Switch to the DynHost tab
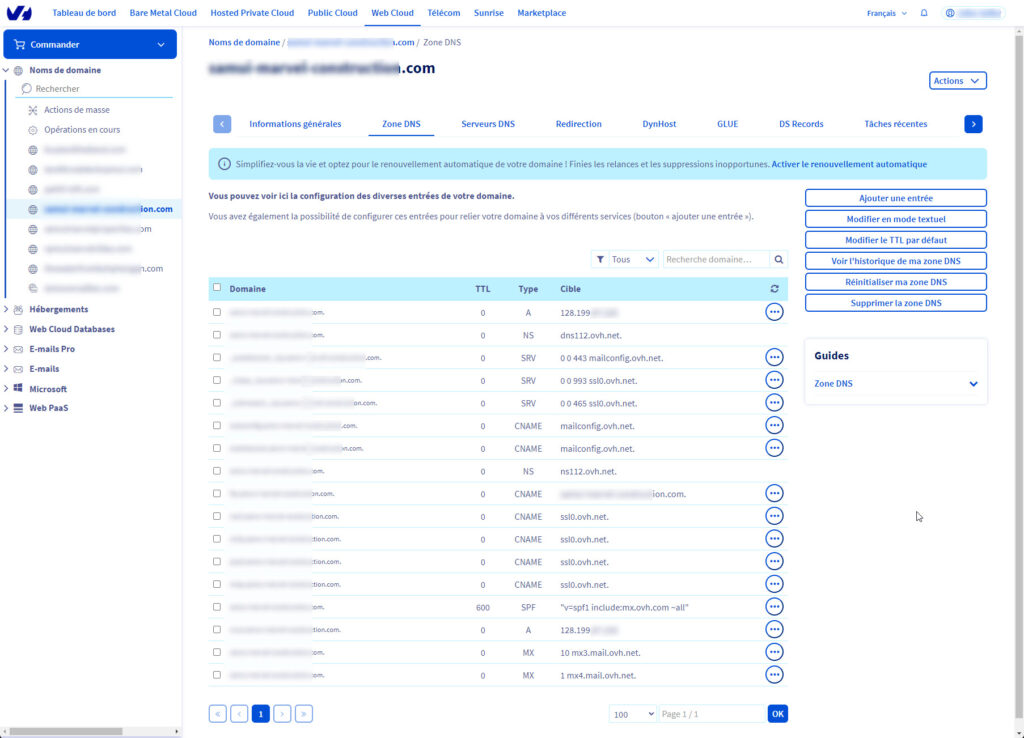The image size is (1024, 738). click(x=659, y=123)
